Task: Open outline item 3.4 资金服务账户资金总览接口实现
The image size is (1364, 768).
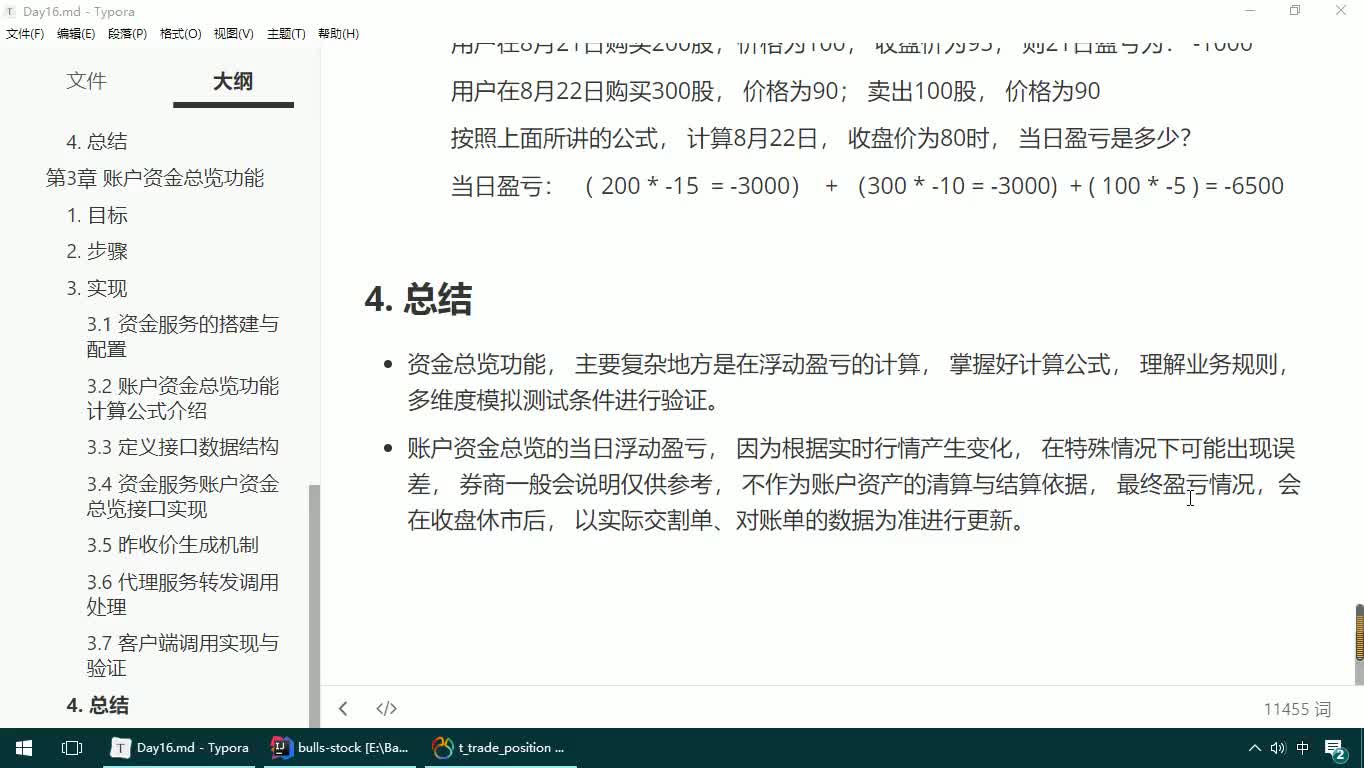Action: 183,496
